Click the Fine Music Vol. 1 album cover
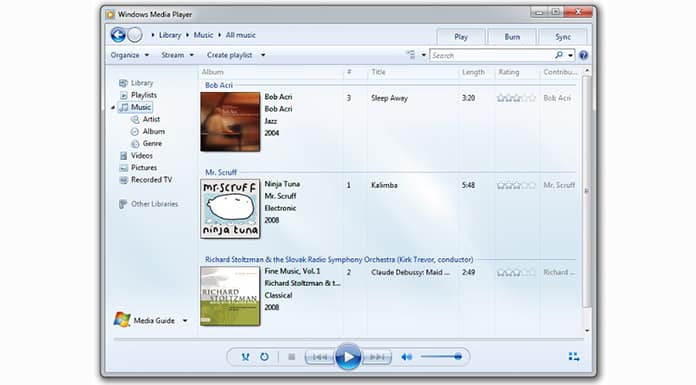 [230, 296]
